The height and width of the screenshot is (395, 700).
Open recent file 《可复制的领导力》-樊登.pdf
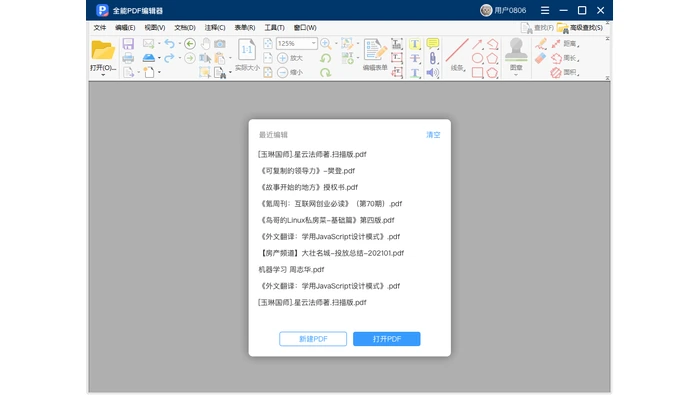(x=307, y=171)
